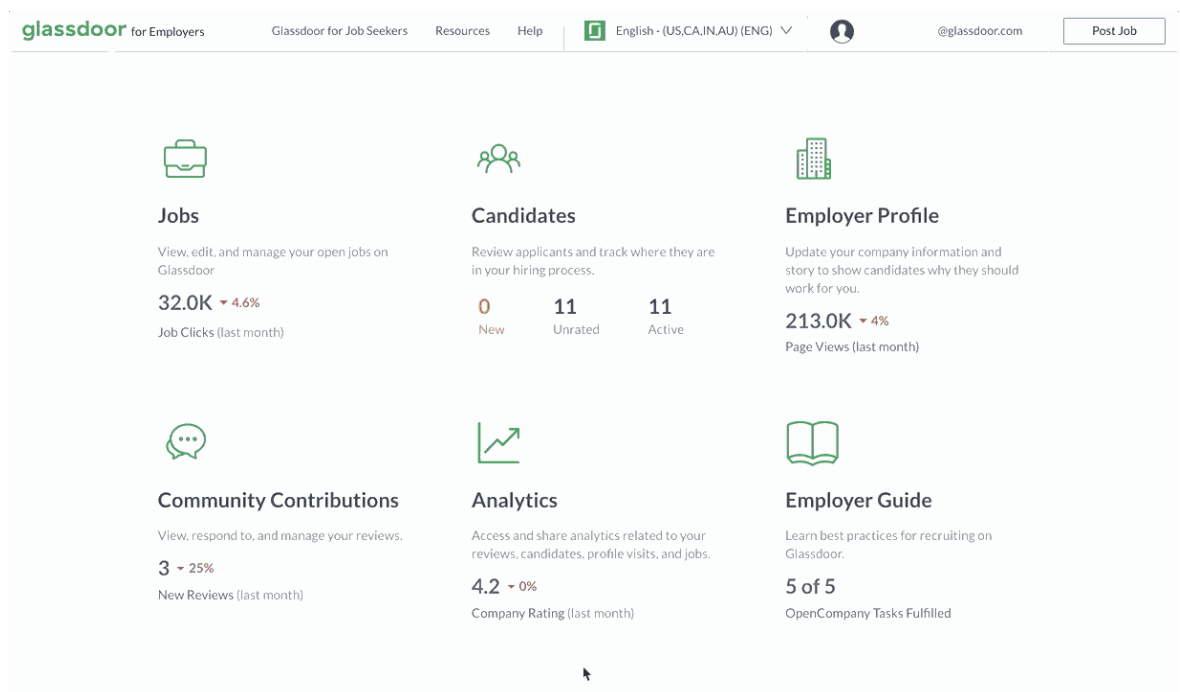This screenshot has width=1180, height=692.
Task: Click the Glassdoor for Employers logo
Action: [113, 30]
